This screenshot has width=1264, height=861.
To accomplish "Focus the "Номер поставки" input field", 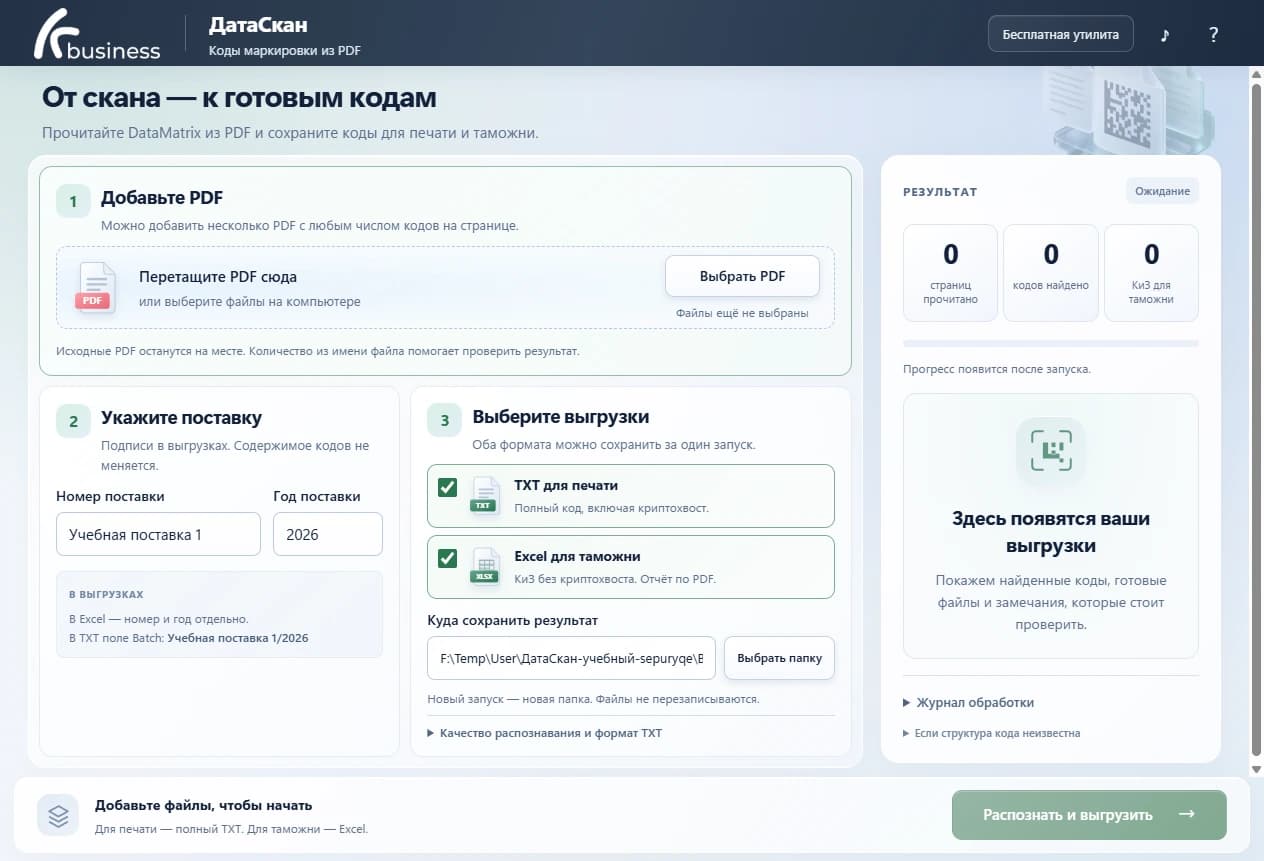I will 158,534.
